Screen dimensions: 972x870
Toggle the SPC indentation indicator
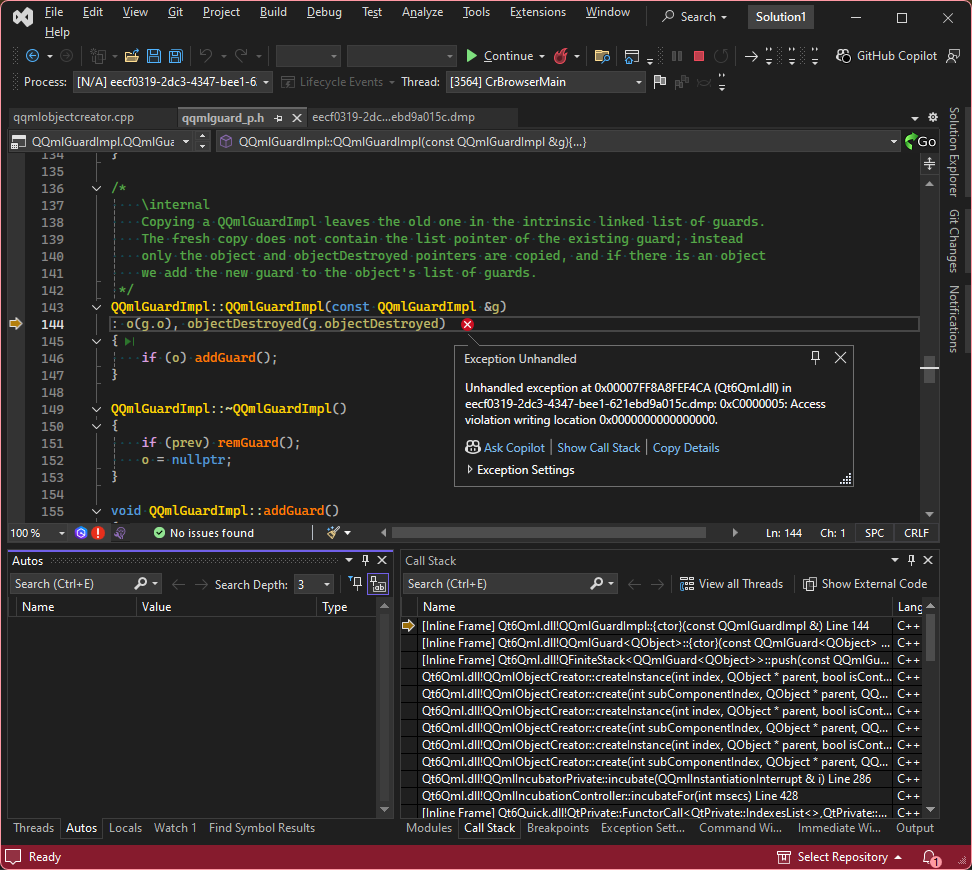(x=874, y=533)
